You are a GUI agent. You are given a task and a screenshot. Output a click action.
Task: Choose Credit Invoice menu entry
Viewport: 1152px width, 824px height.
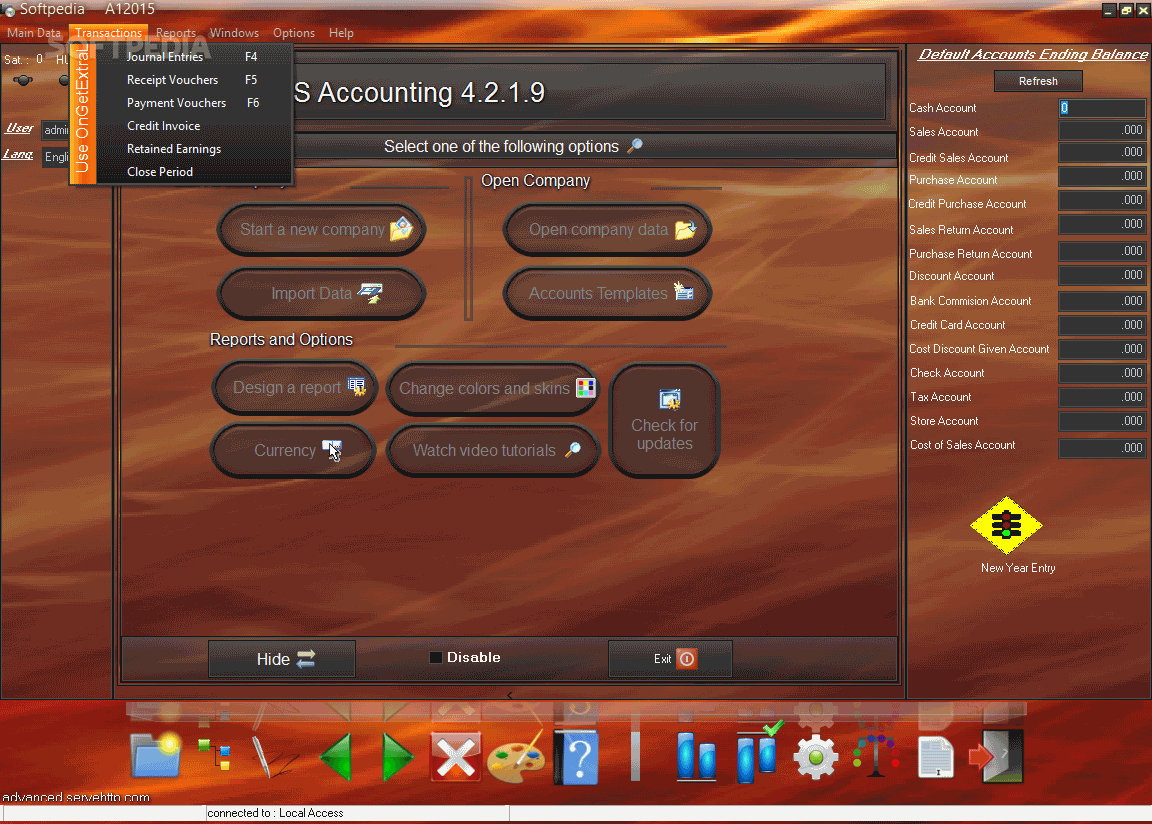click(192, 126)
